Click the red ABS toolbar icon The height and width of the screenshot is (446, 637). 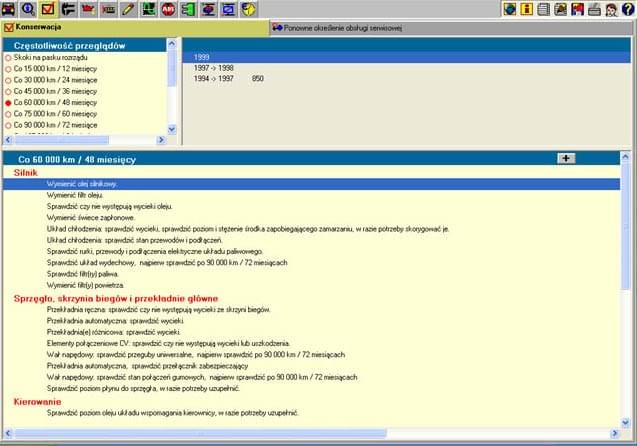168,9
